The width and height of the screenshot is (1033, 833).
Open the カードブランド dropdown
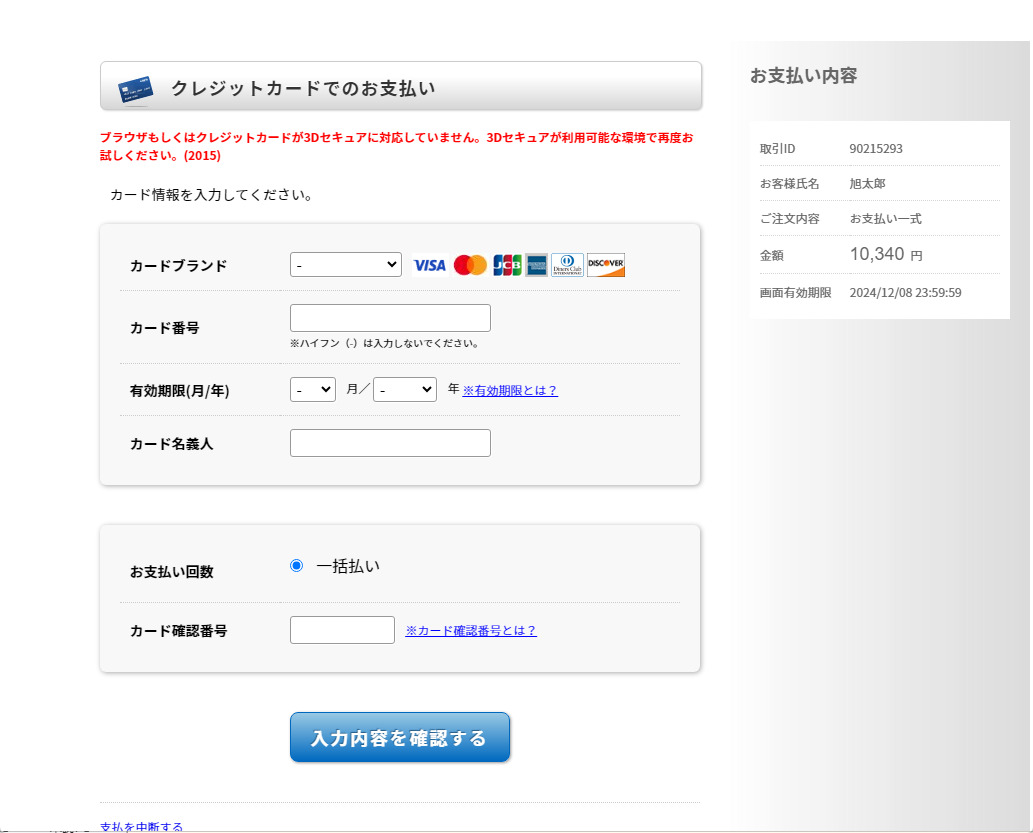point(346,265)
